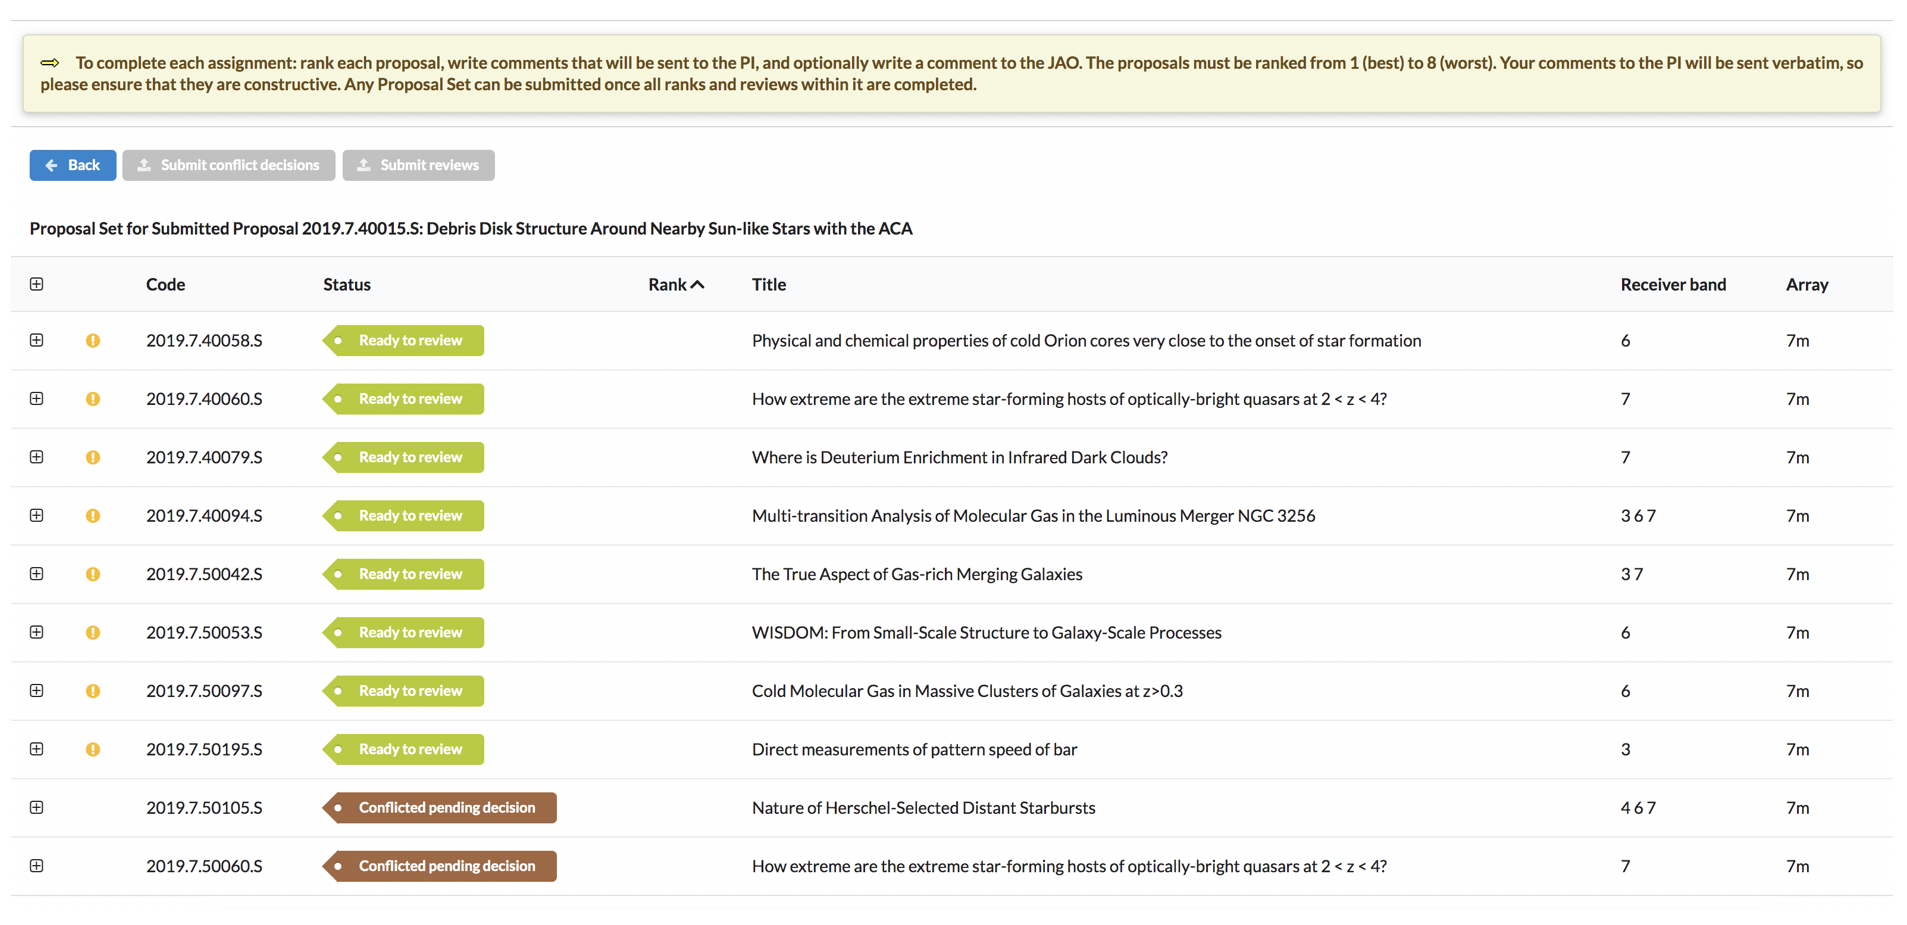This screenshot has width=1907, height=925.
Task: Click warning icon next to 2019.7.50195.S
Action: (x=93, y=749)
